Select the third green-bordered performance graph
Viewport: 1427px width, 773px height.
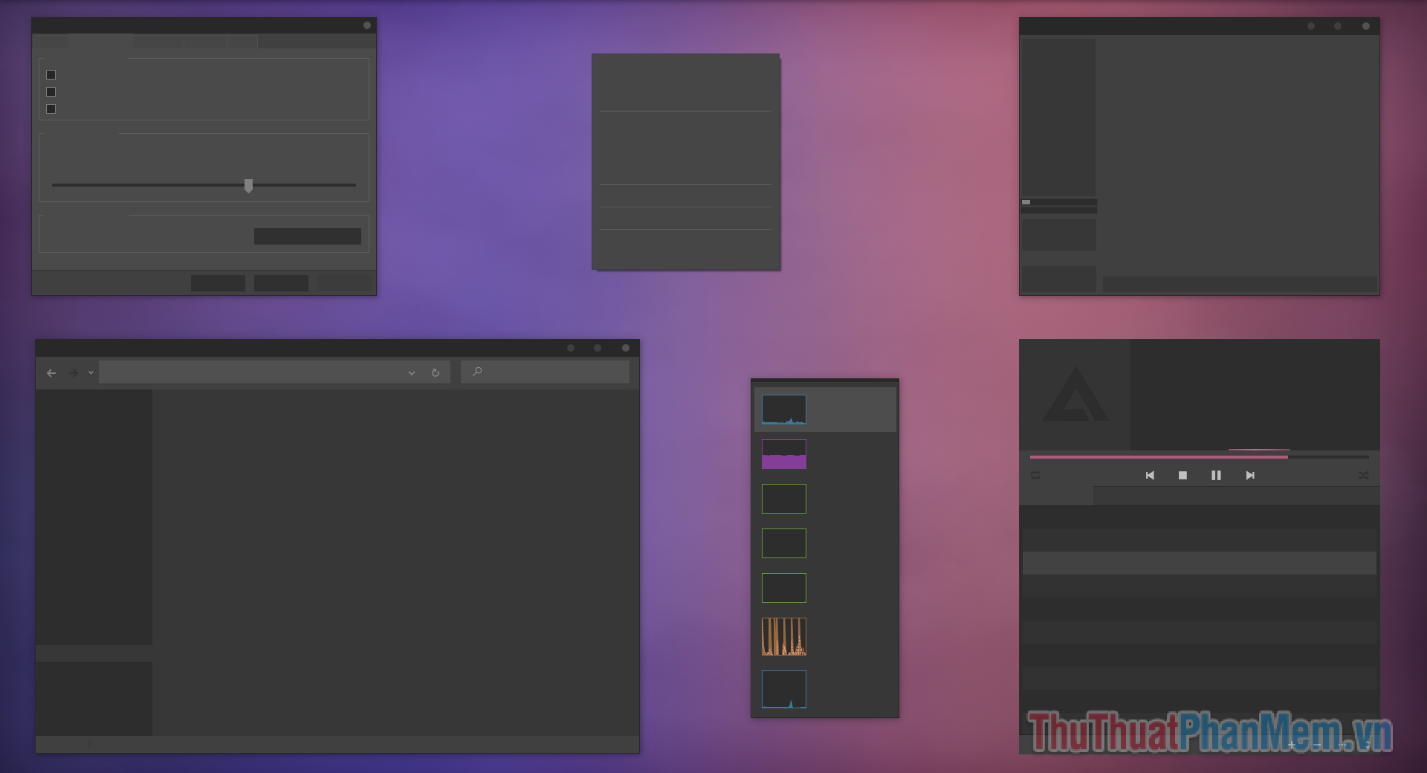(784, 588)
